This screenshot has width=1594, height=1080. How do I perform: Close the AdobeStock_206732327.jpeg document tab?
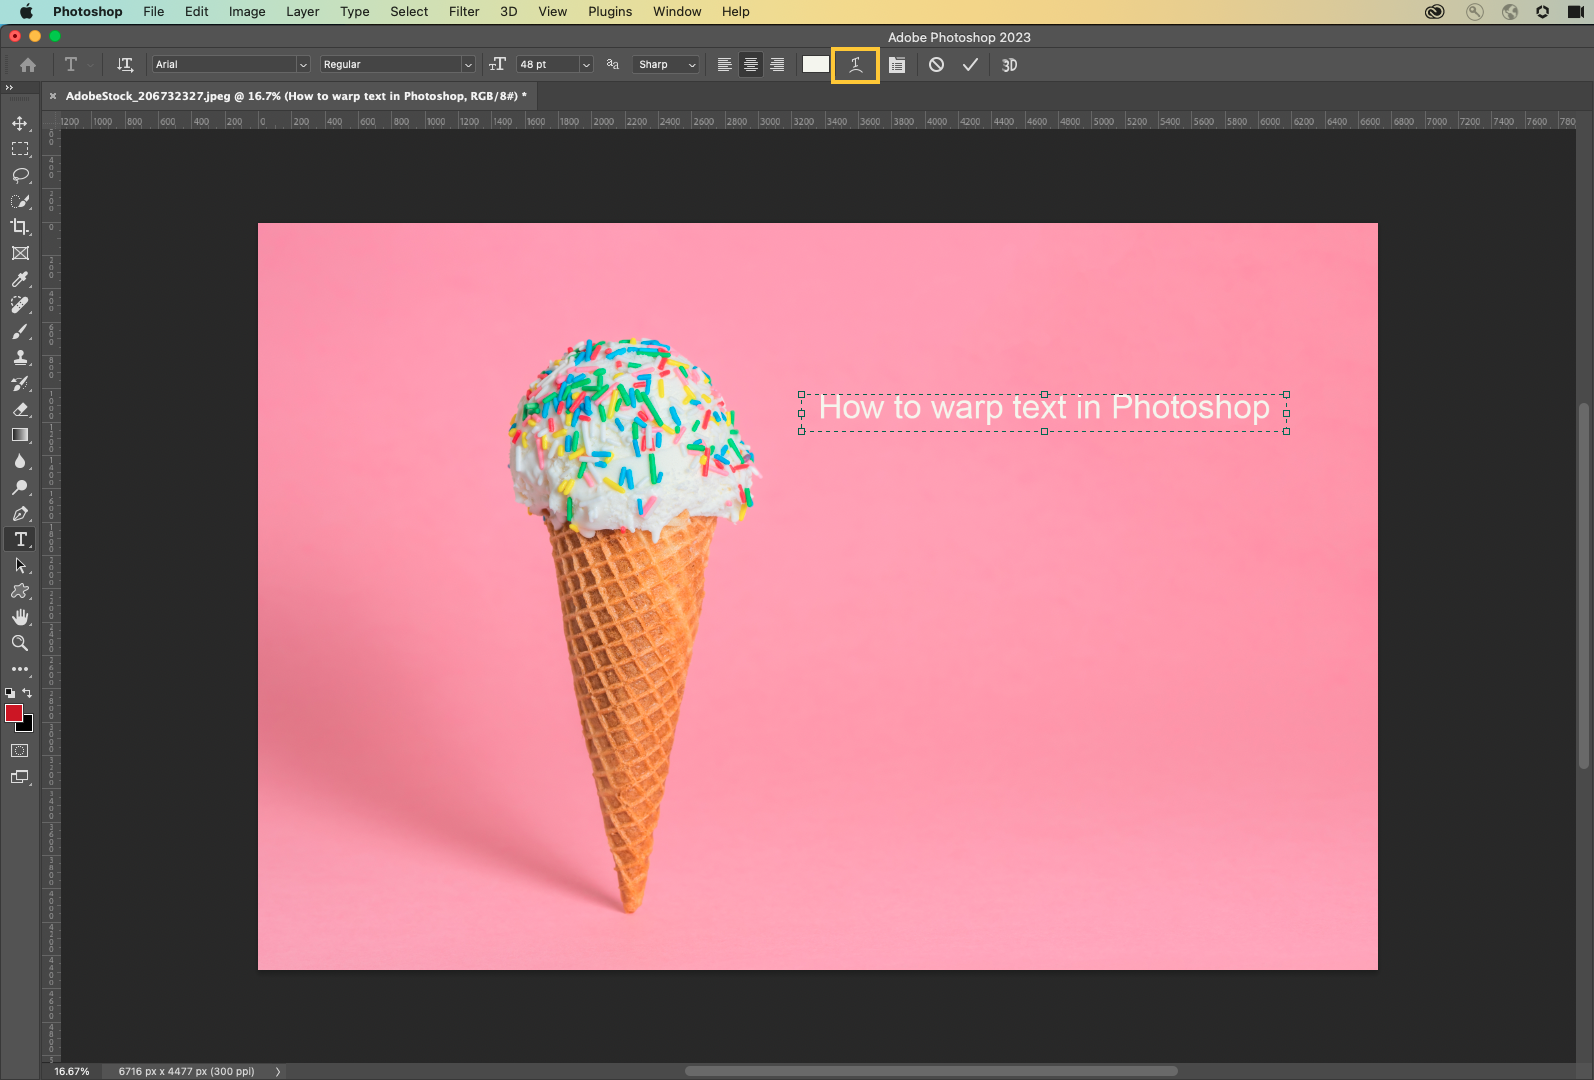point(53,96)
